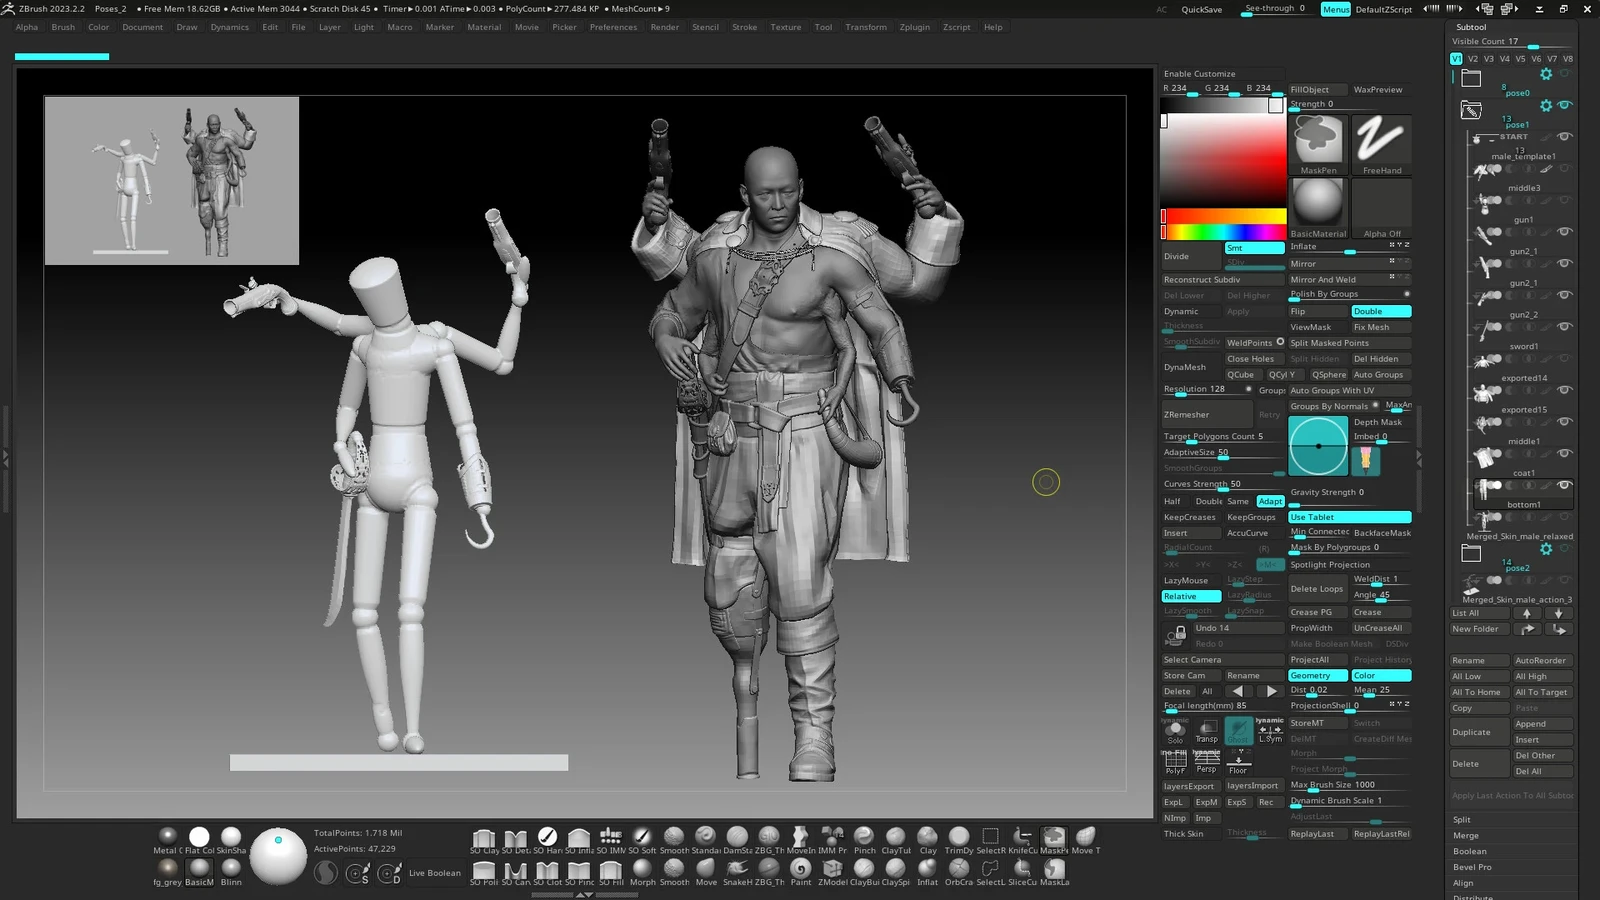Select the FreeHand stroke icon
Screen dimensions: 1600x900
pyautogui.click(x=1381, y=140)
